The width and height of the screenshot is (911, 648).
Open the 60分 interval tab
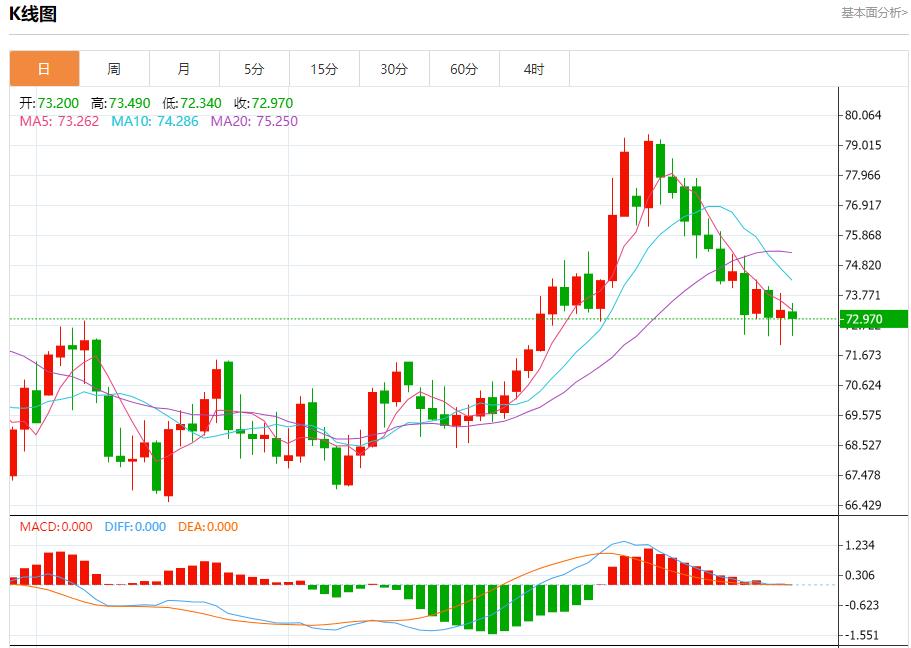pos(464,69)
